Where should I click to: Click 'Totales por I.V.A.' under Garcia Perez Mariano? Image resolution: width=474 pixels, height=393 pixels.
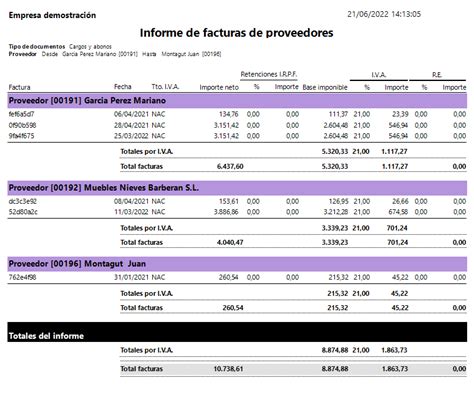(x=147, y=152)
